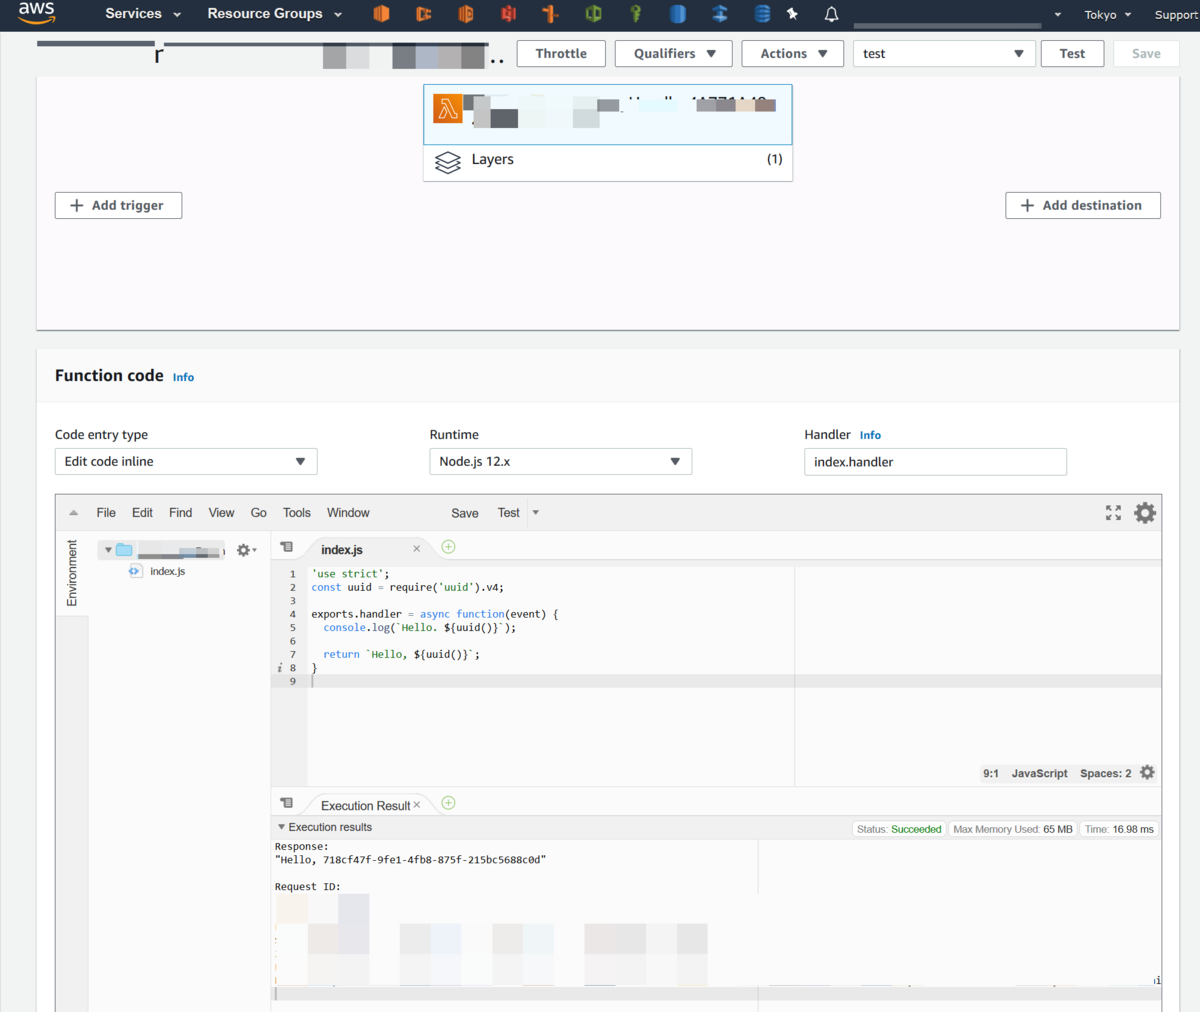
Task: Click the Environment side panel tab
Action: coord(72,573)
